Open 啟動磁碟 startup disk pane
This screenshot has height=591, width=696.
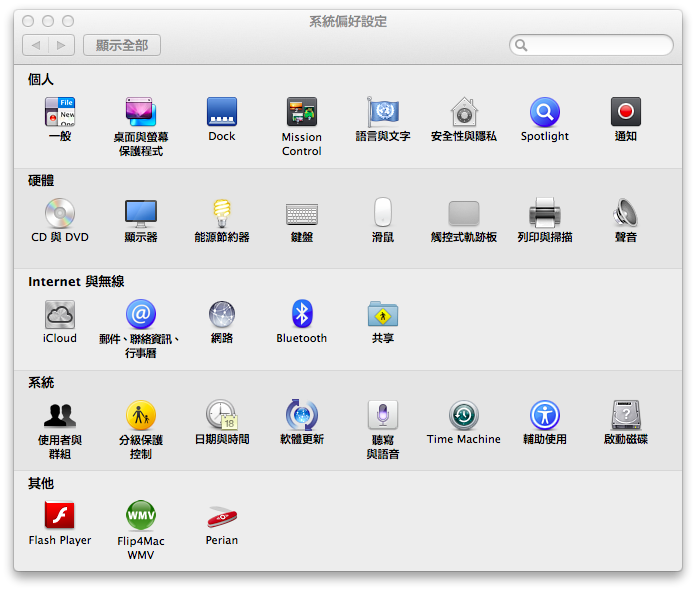[626, 415]
